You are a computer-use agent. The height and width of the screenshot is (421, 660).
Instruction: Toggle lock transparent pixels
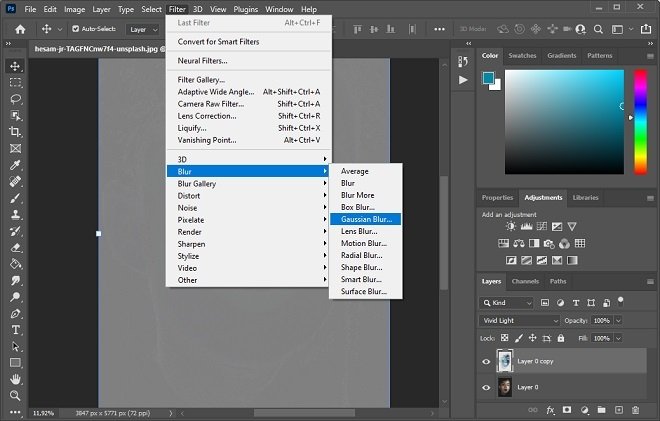tap(504, 338)
